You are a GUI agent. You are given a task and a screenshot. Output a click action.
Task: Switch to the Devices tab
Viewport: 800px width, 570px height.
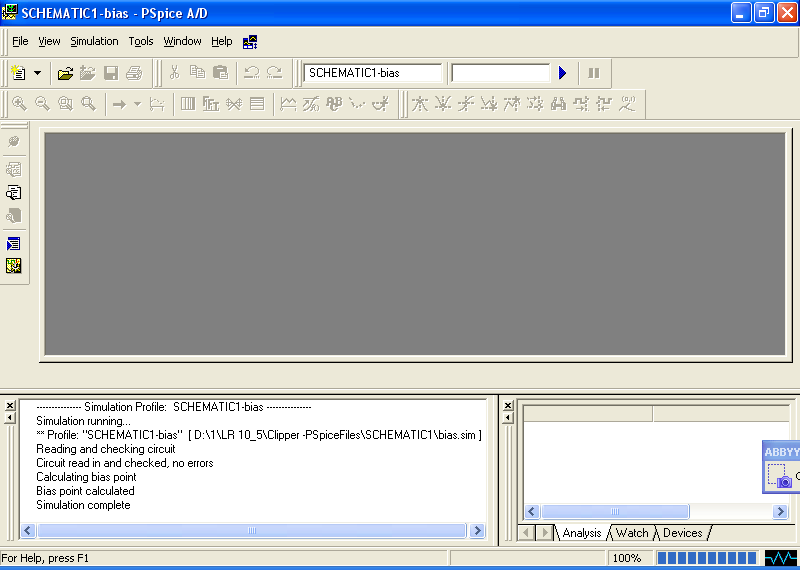pyautogui.click(x=683, y=533)
